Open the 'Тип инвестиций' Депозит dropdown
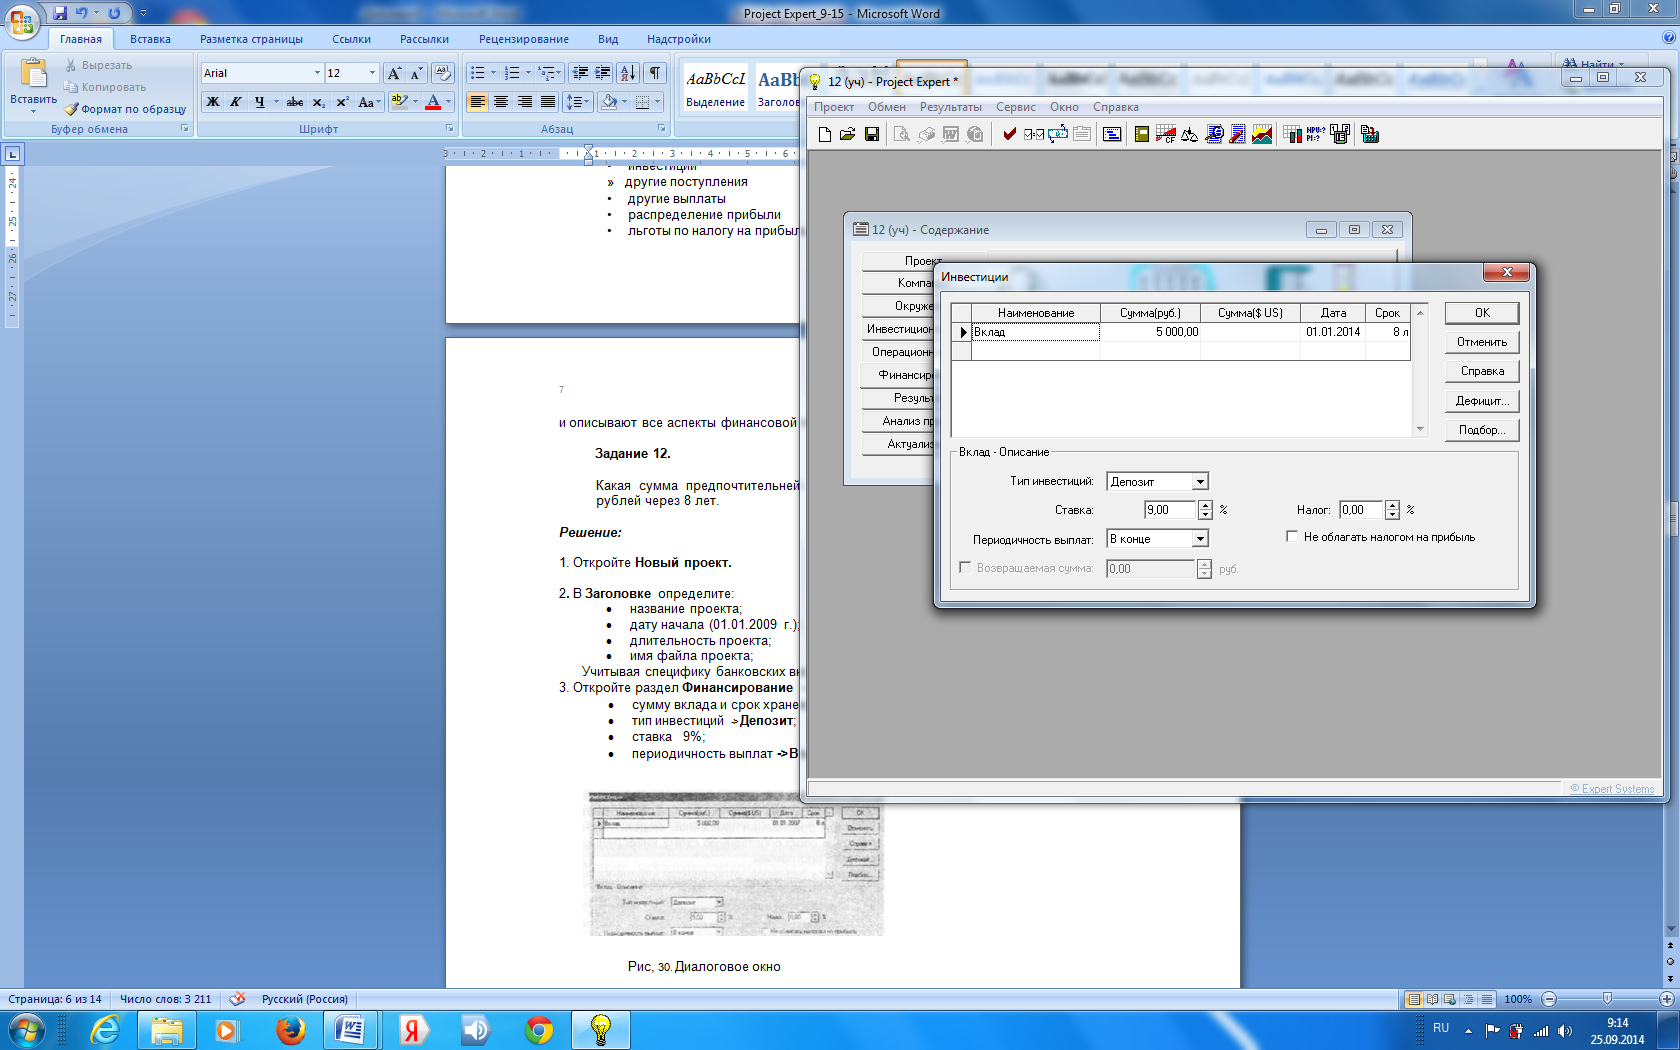 click(x=1200, y=482)
